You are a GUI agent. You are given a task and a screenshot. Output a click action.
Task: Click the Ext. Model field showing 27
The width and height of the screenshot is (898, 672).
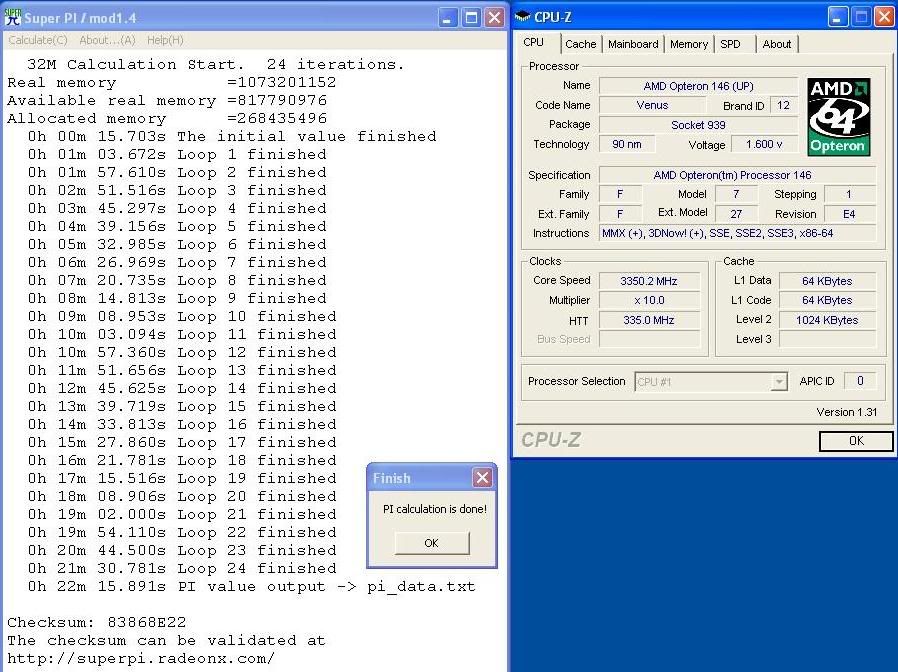pyautogui.click(x=736, y=214)
